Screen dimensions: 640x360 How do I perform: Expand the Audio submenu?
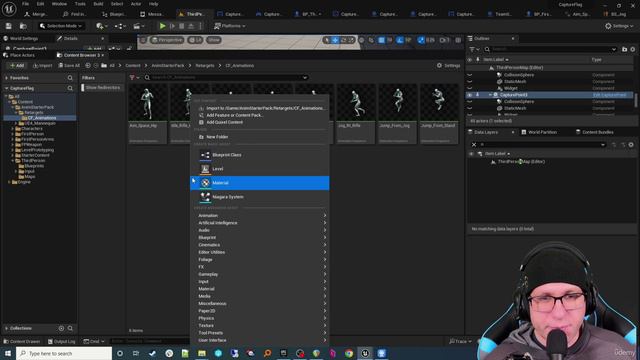pyautogui.click(x=260, y=230)
